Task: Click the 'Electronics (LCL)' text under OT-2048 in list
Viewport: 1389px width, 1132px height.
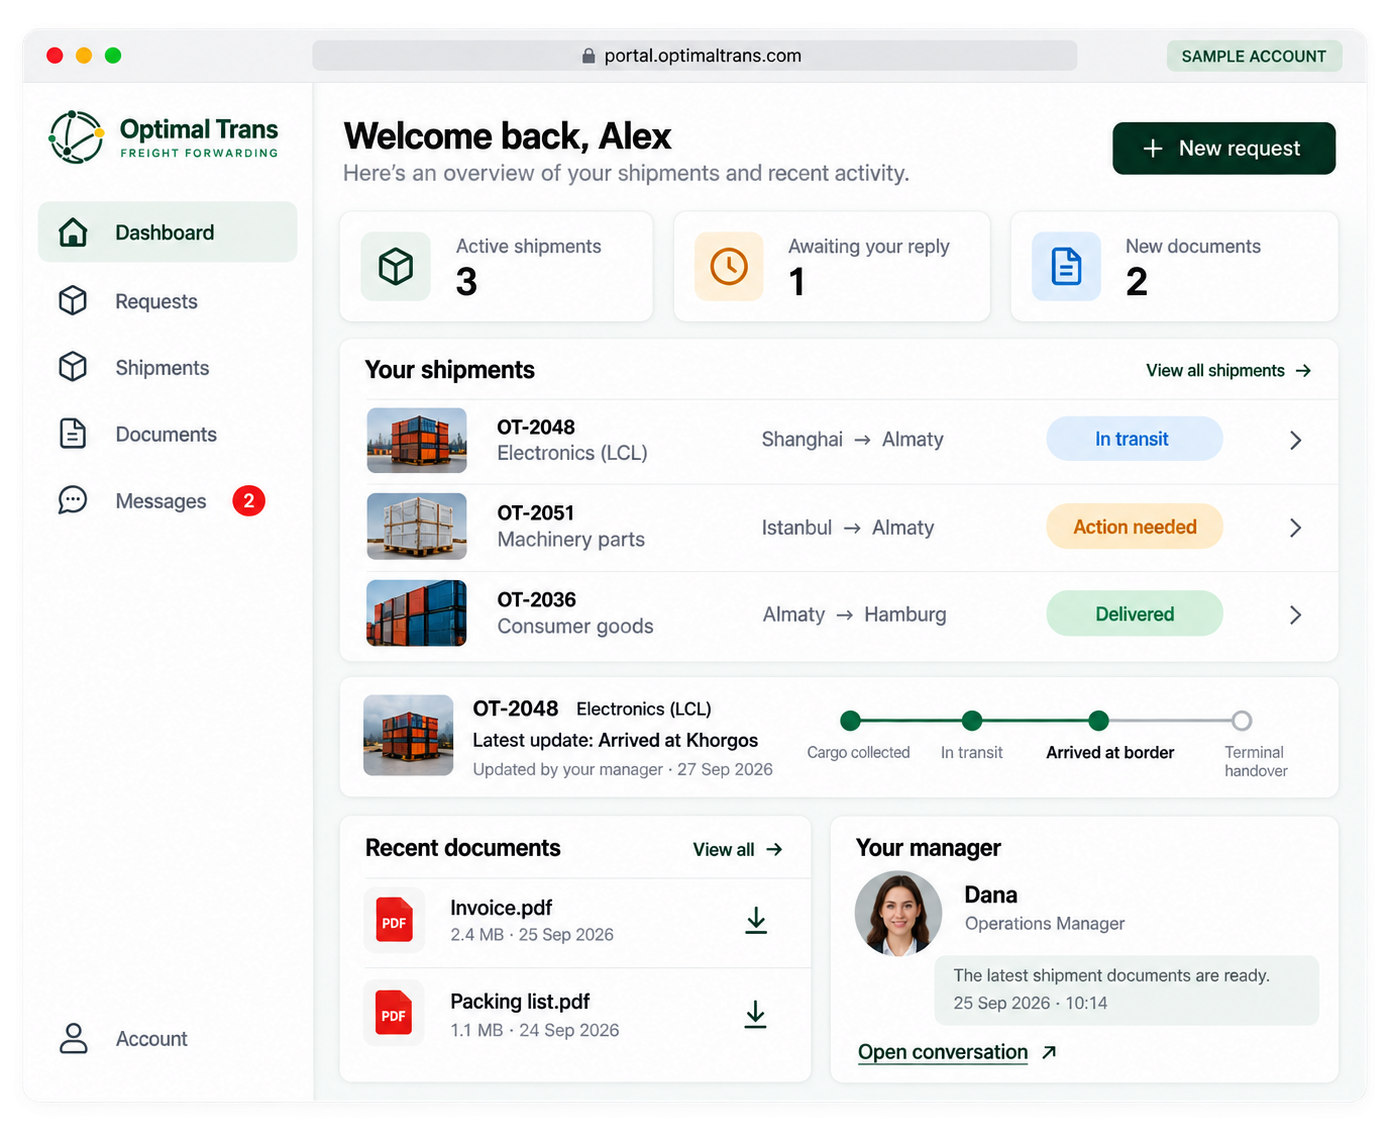Action: 572,453
